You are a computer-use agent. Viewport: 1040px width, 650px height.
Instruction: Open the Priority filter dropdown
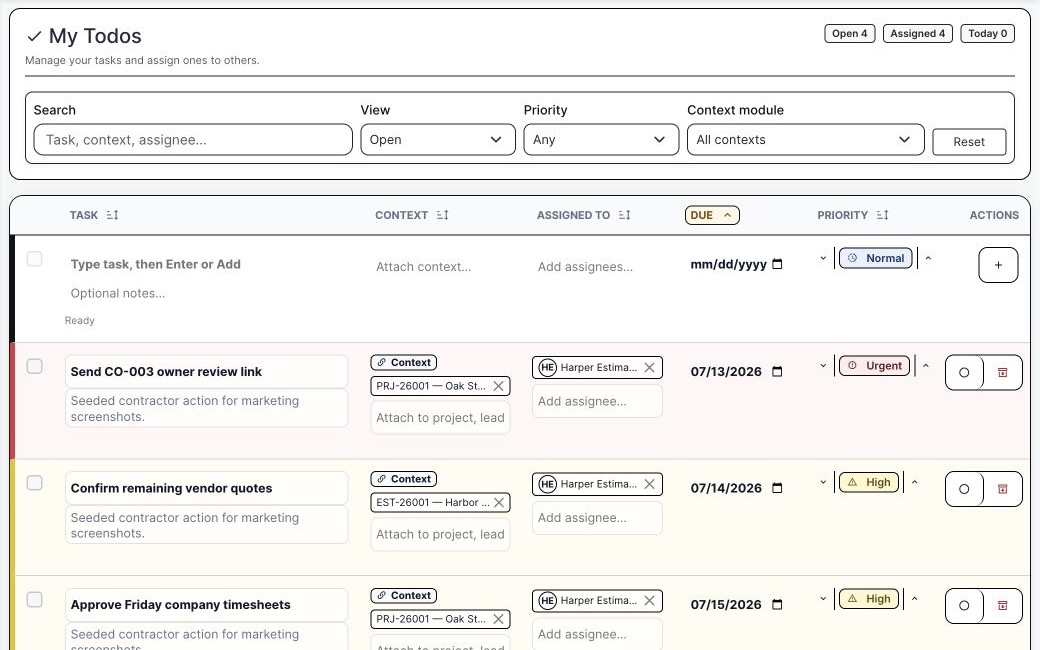point(601,139)
